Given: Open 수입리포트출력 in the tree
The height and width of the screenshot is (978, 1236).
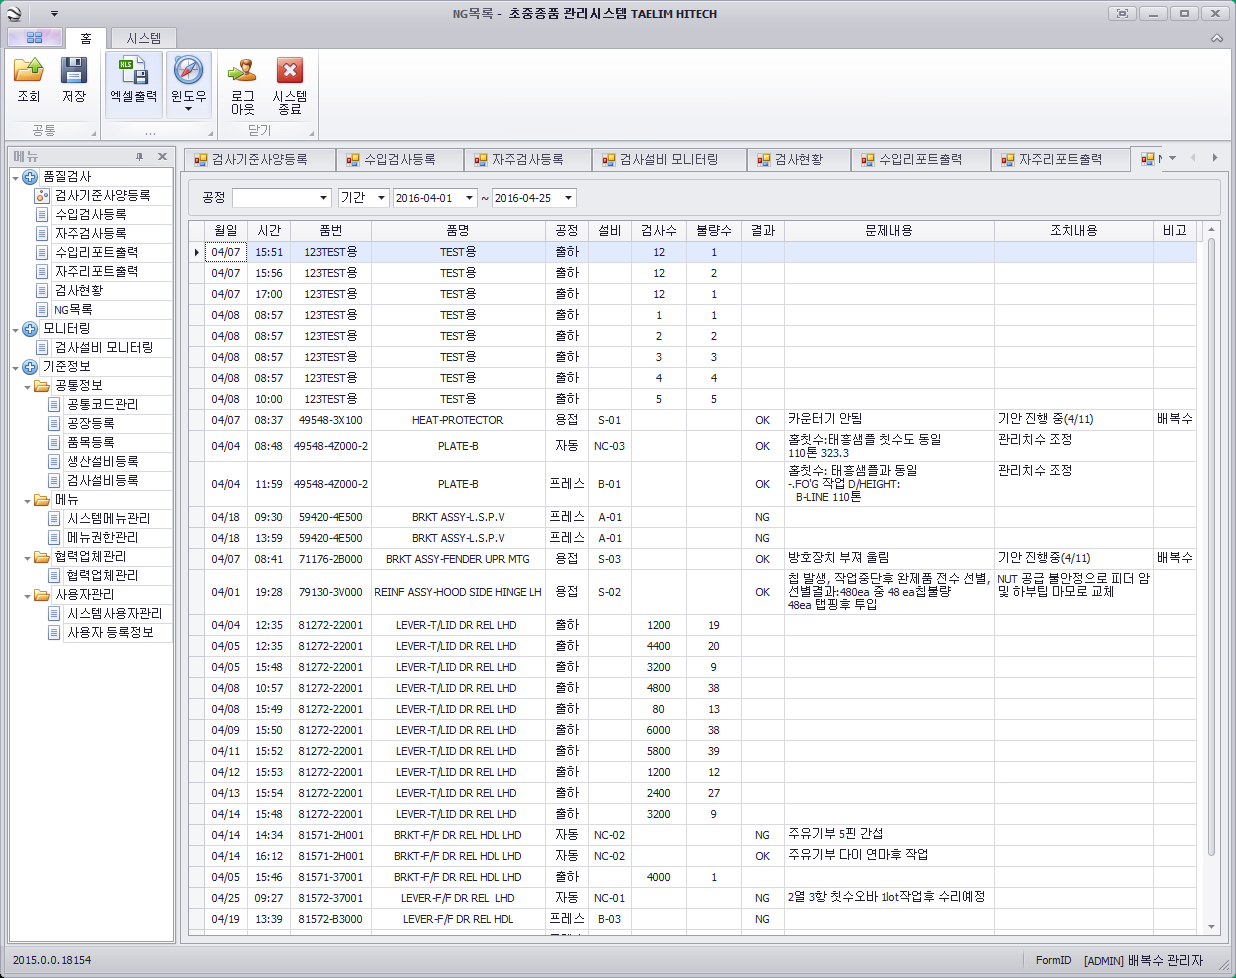Looking at the screenshot, I should click(x=96, y=253).
